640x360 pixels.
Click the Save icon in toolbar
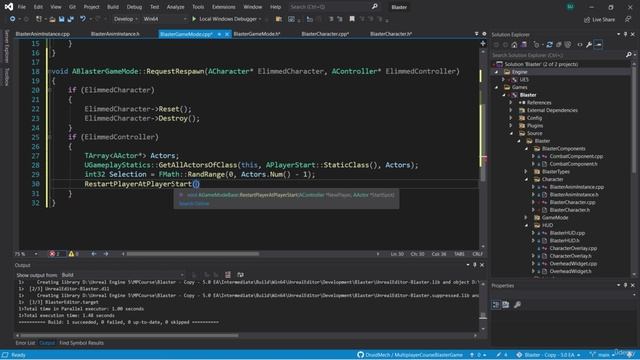click(x=61, y=19)
